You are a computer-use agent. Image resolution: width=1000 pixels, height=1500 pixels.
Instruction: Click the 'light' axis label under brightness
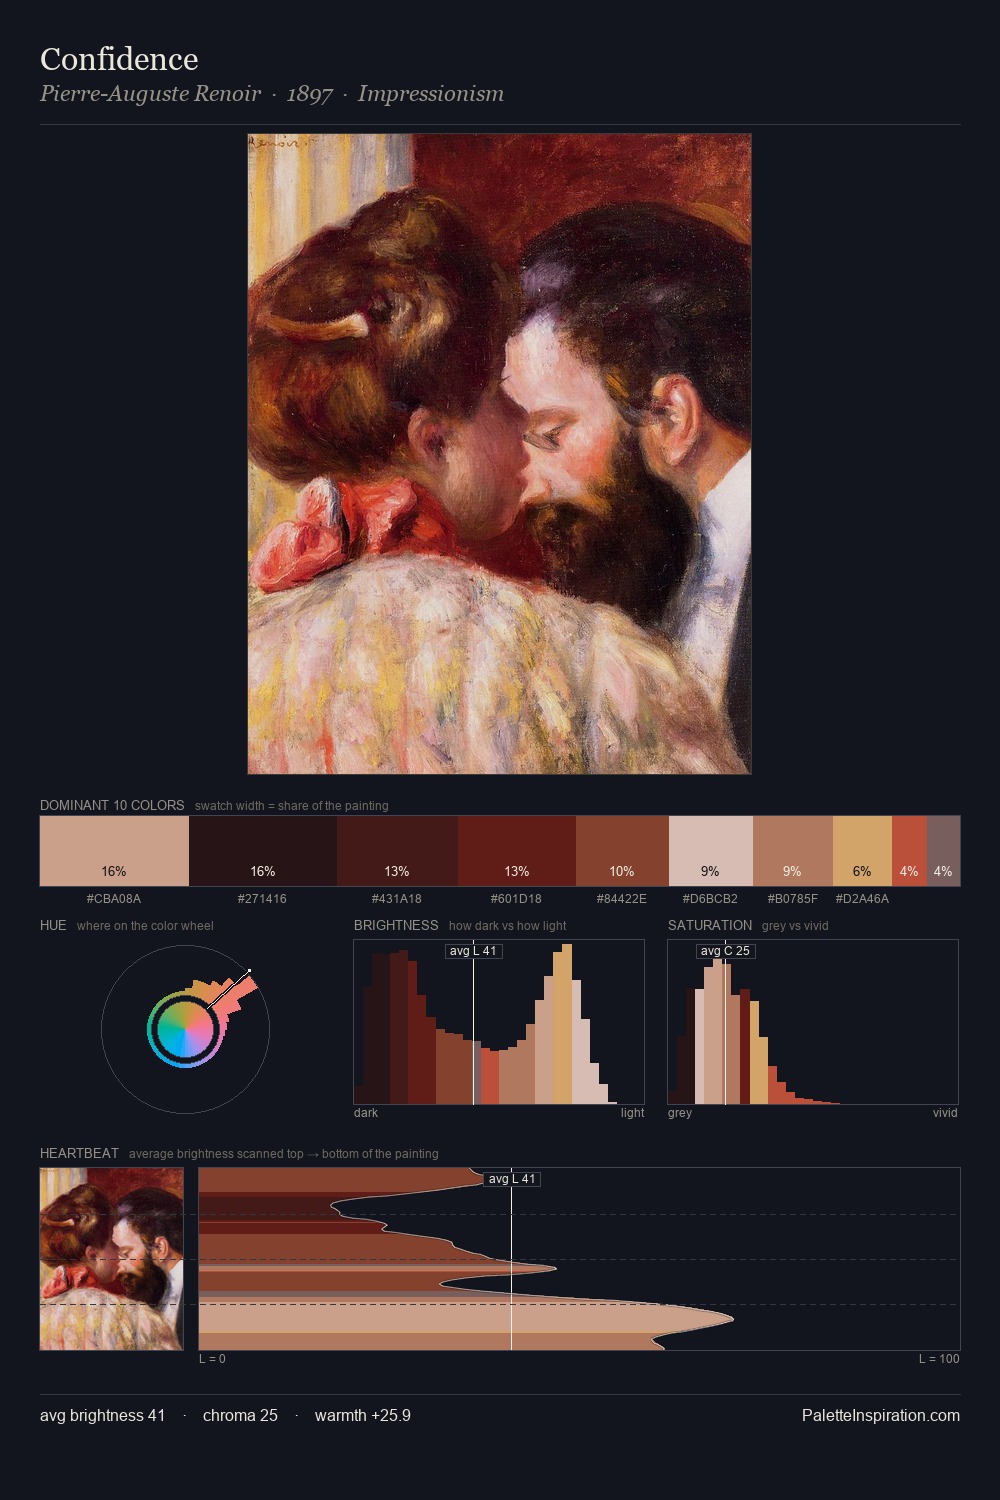pos(632,1113)
